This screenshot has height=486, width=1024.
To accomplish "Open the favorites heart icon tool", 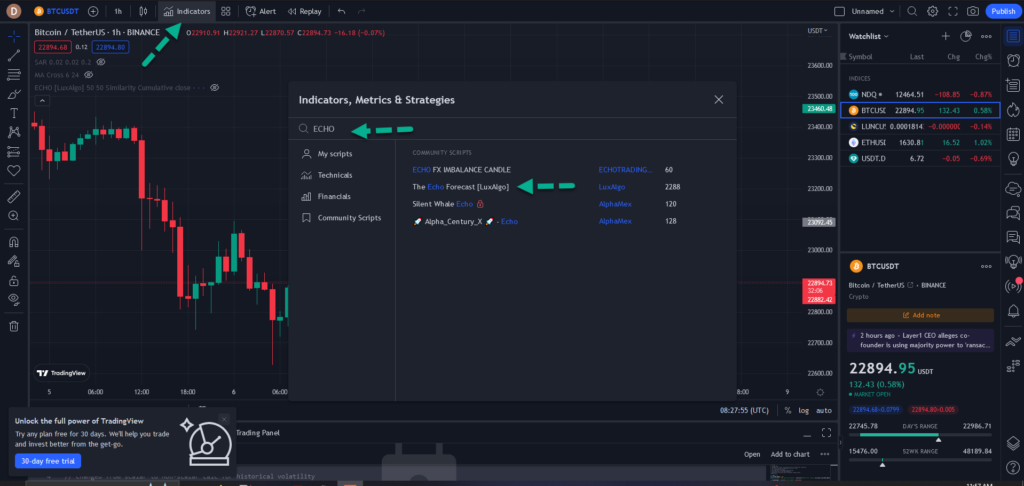I will tap(14, 170).
